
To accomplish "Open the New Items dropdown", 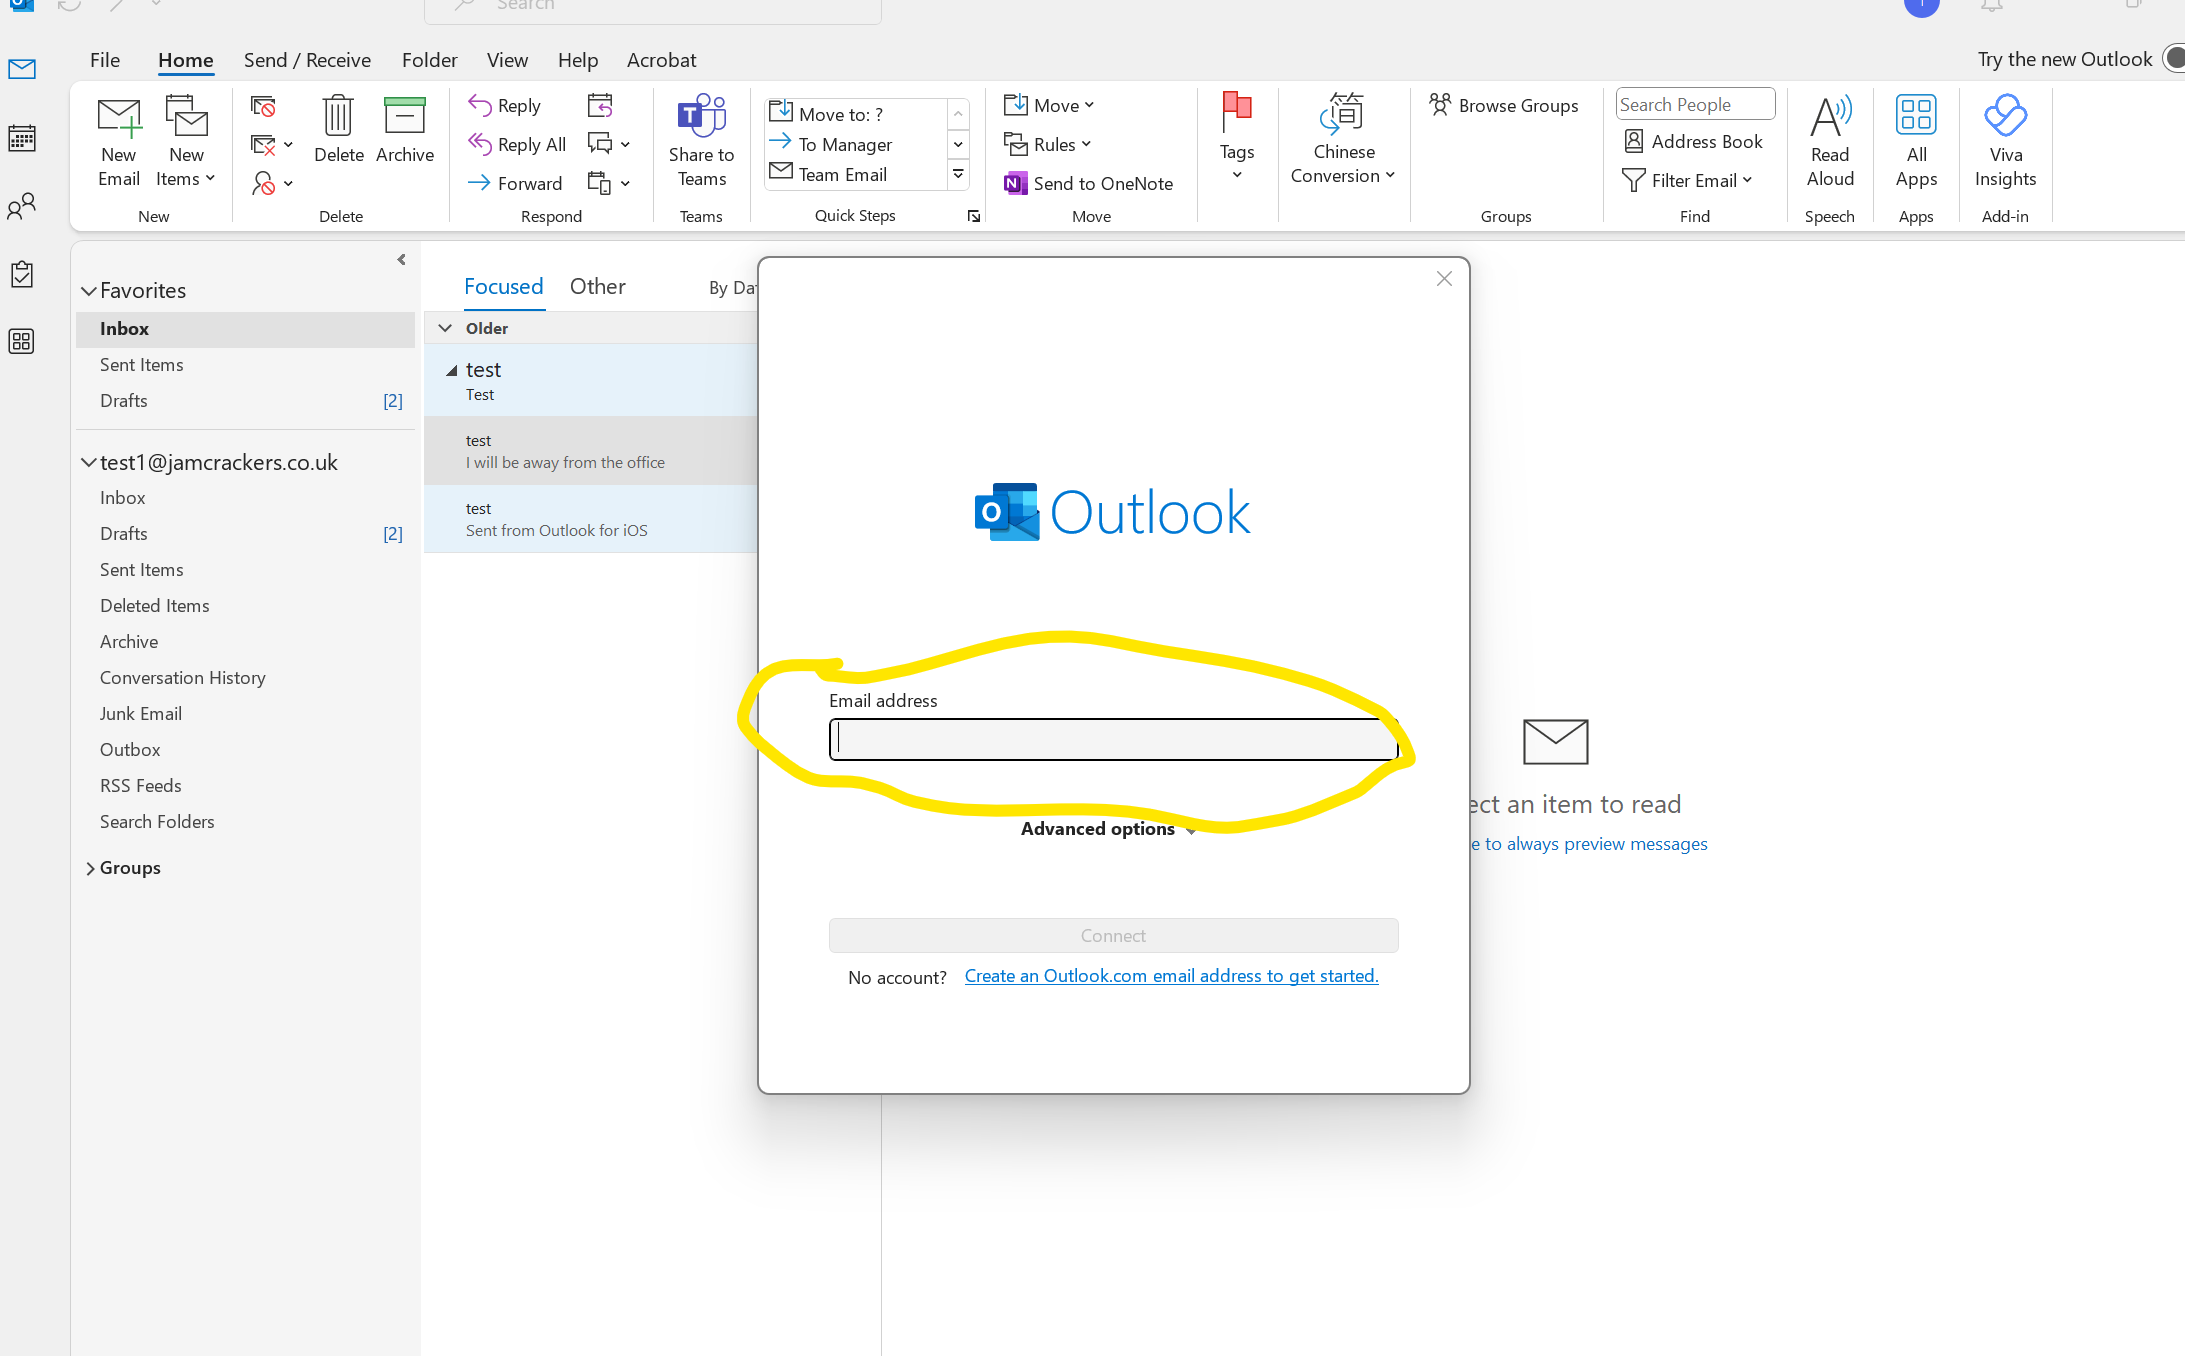I will (x=185, y=140).
